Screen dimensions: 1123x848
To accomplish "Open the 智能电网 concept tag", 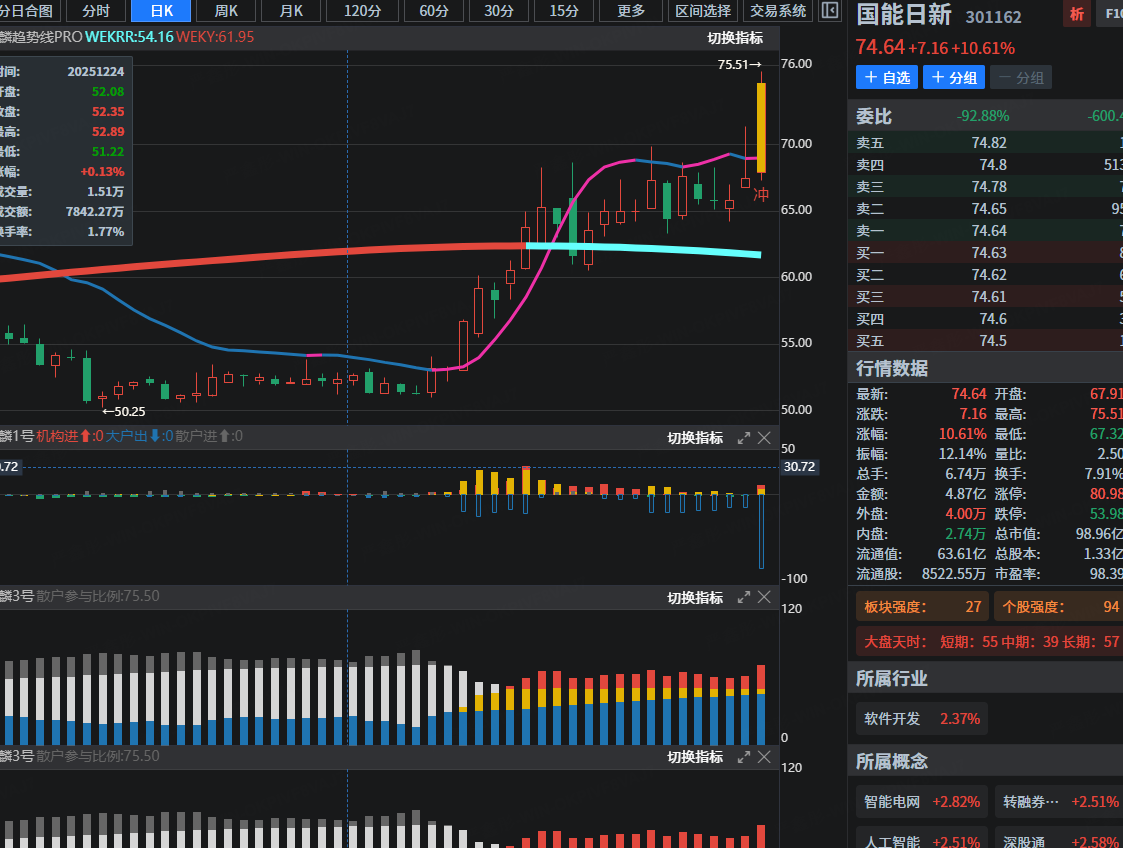I will tap(921, 801).
